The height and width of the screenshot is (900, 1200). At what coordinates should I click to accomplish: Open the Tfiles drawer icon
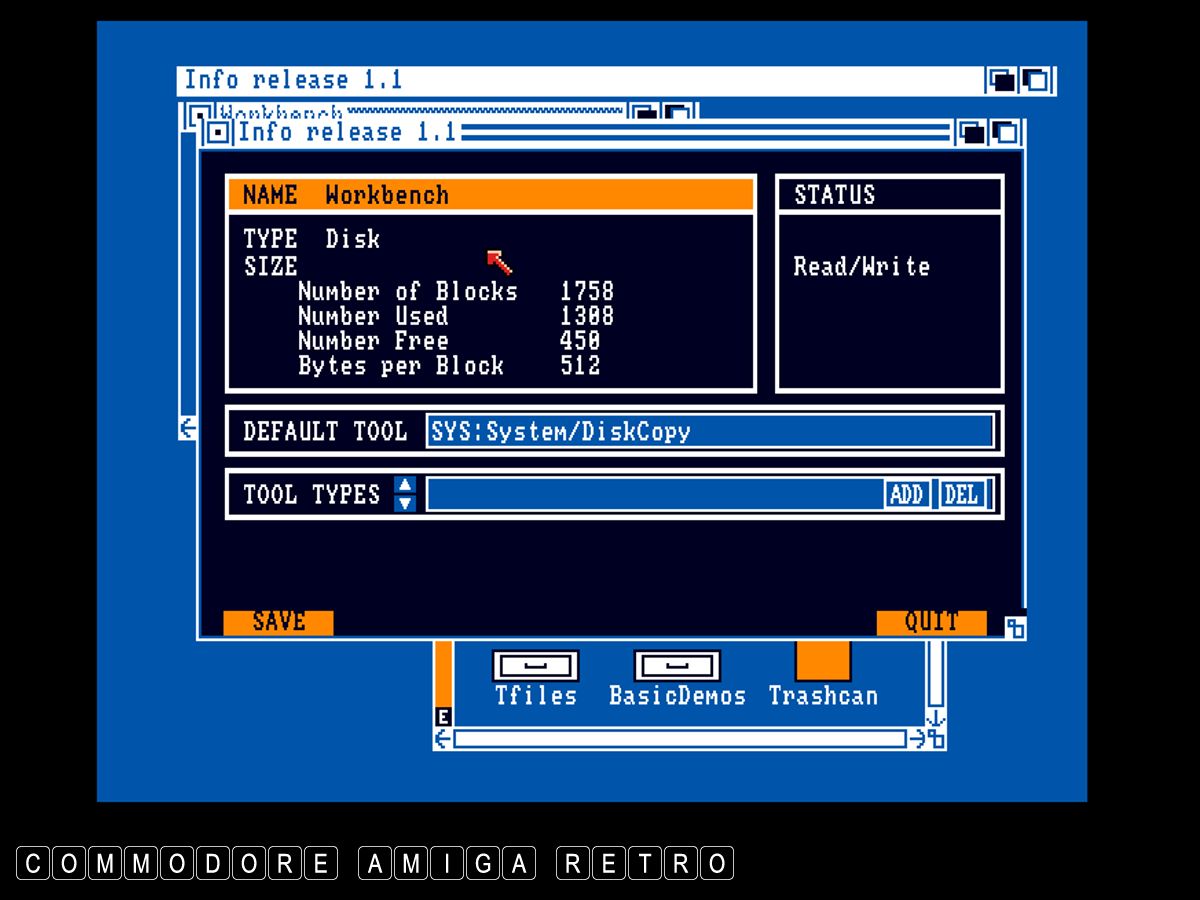(x=536, y=667)
